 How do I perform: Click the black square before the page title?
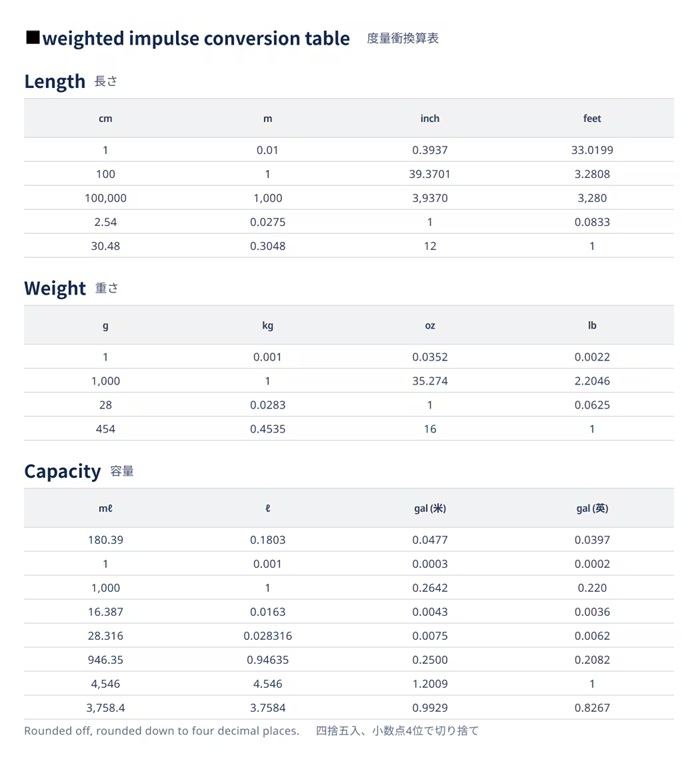[x=32, y=38]
